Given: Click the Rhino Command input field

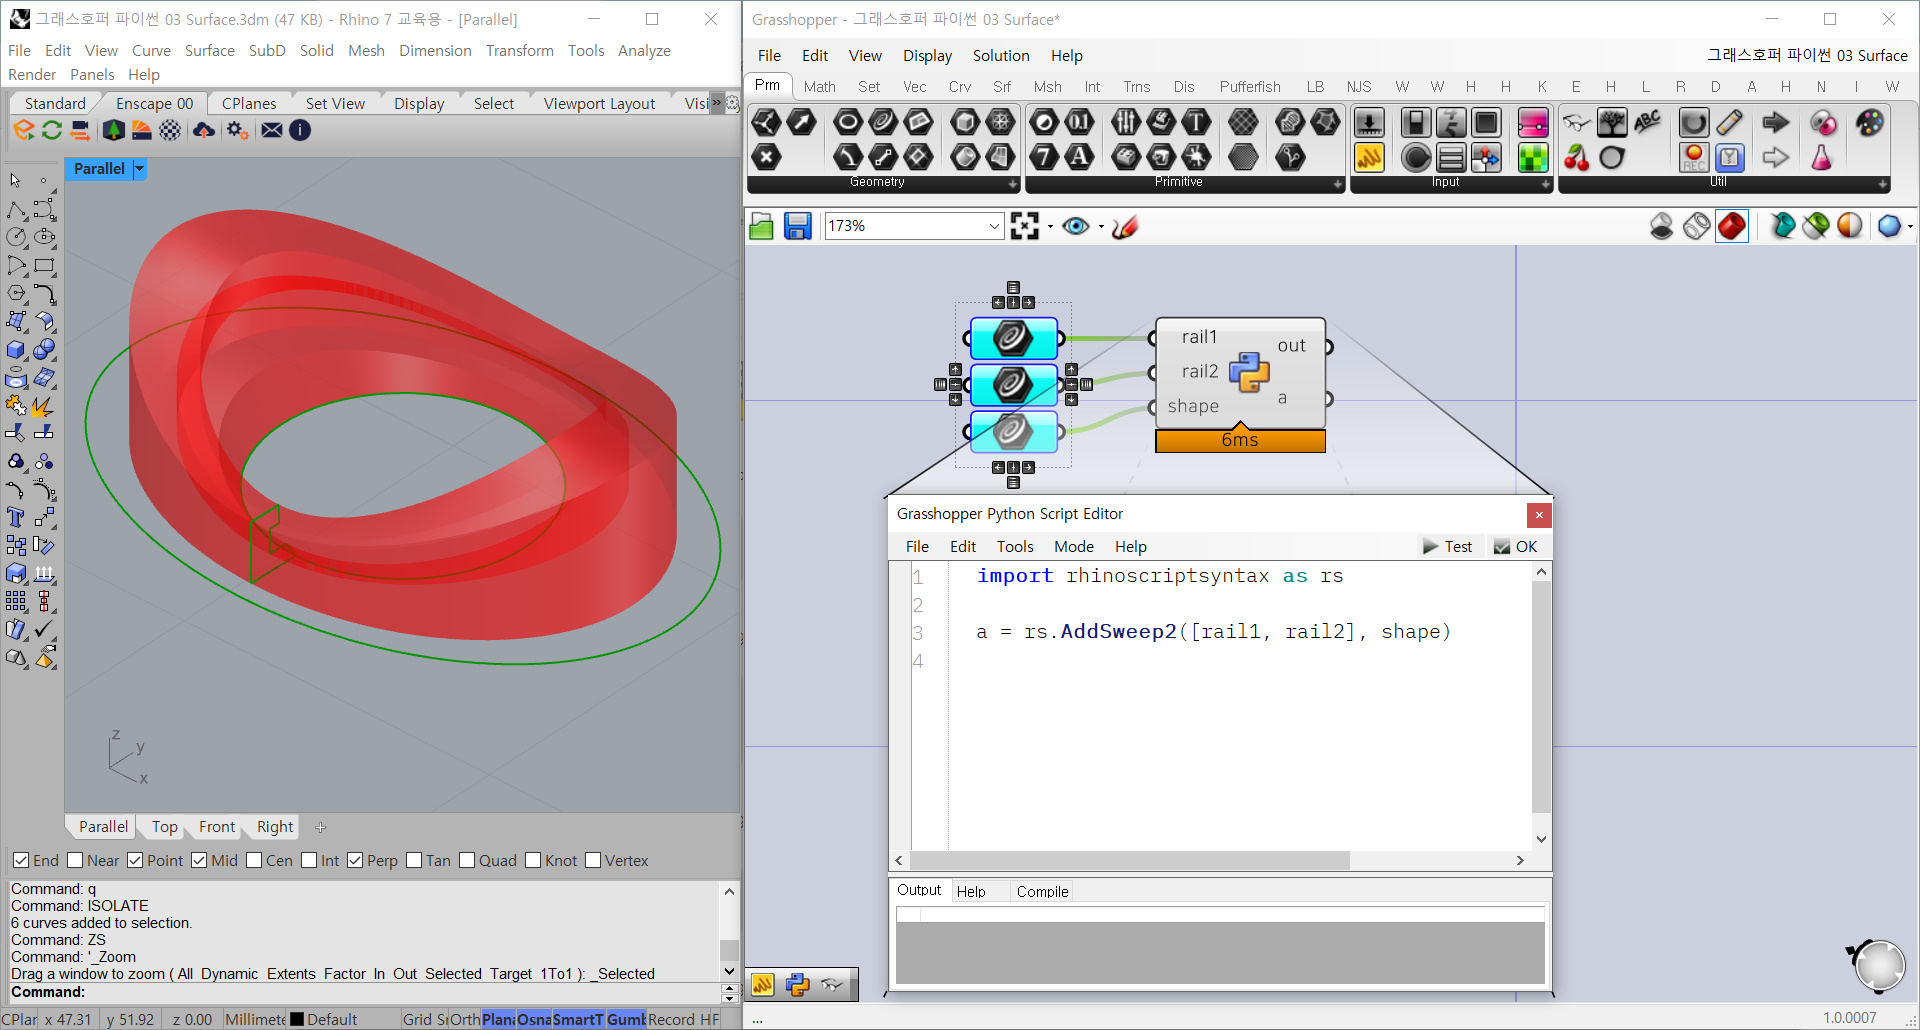Looking at the screenshot, I should (x=366, y=992).
